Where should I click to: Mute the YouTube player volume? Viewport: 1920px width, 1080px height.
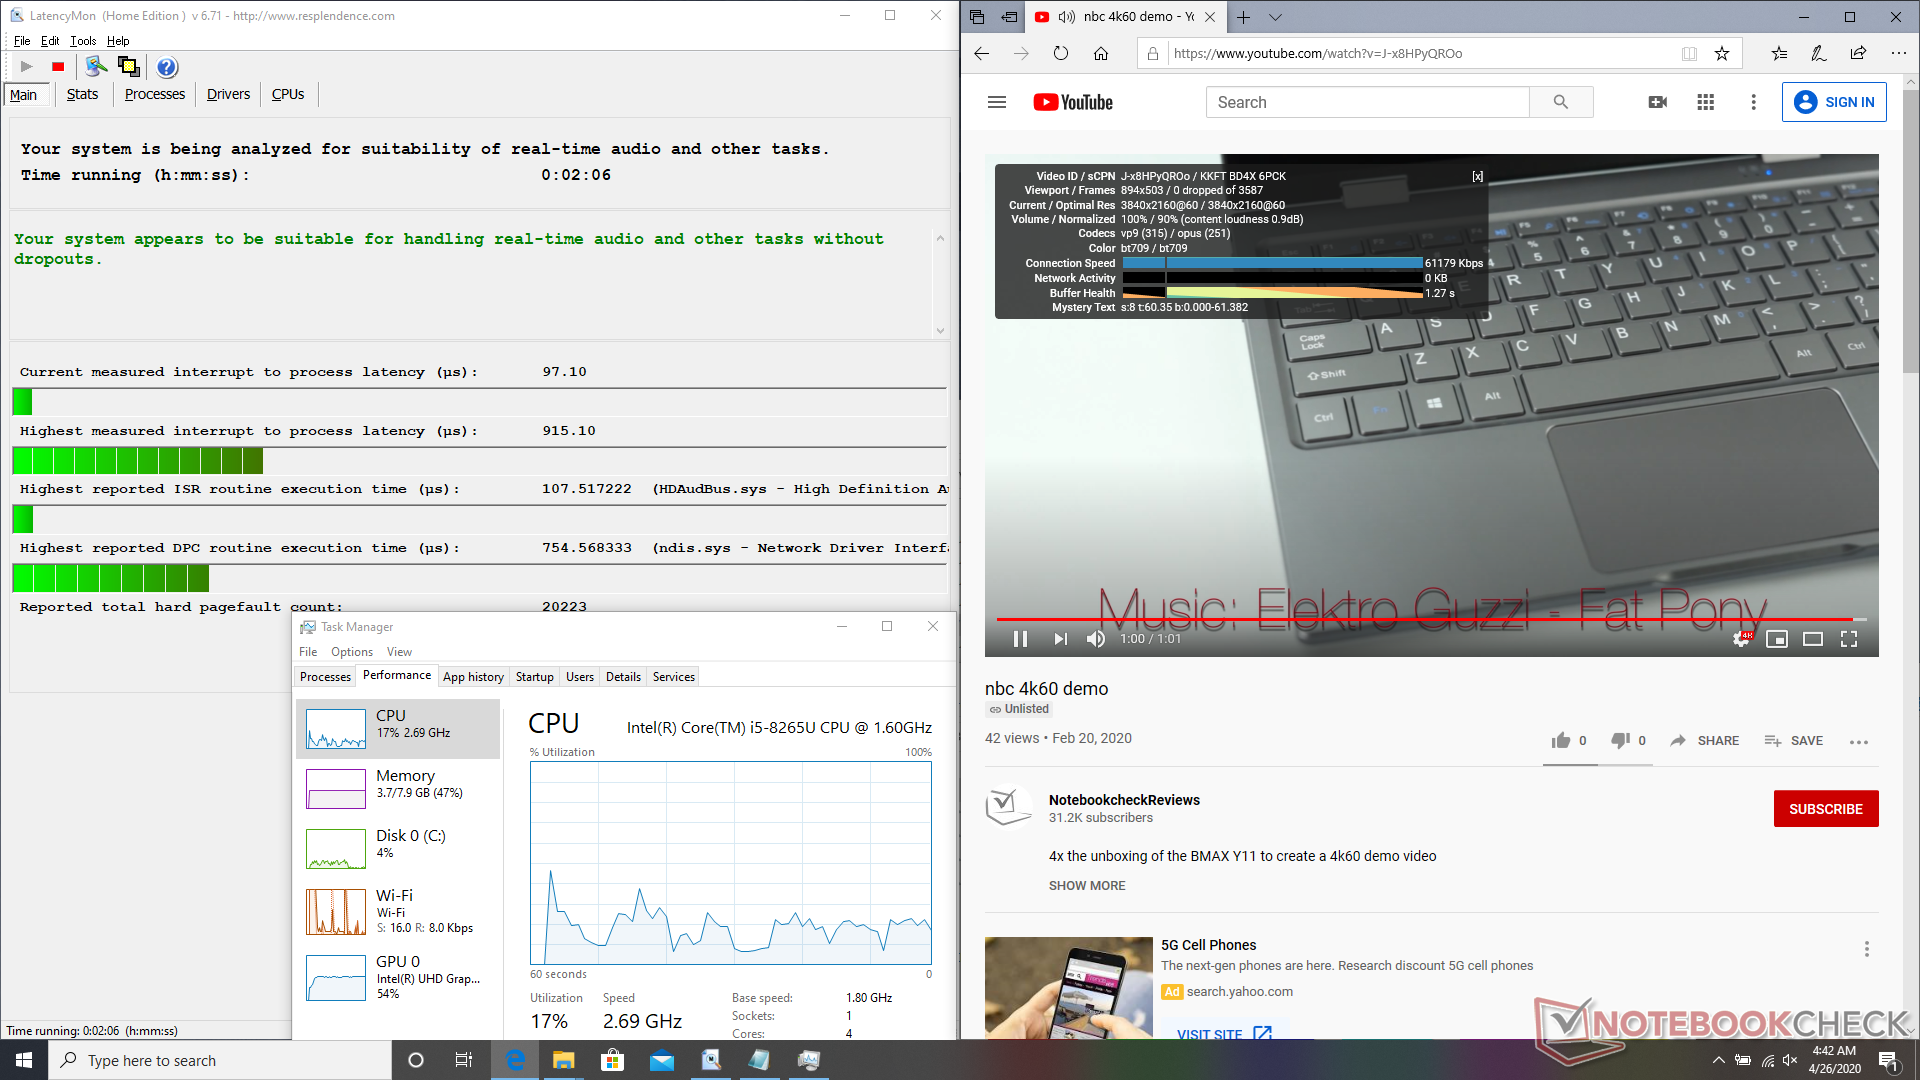click(x=1096, y=639)
